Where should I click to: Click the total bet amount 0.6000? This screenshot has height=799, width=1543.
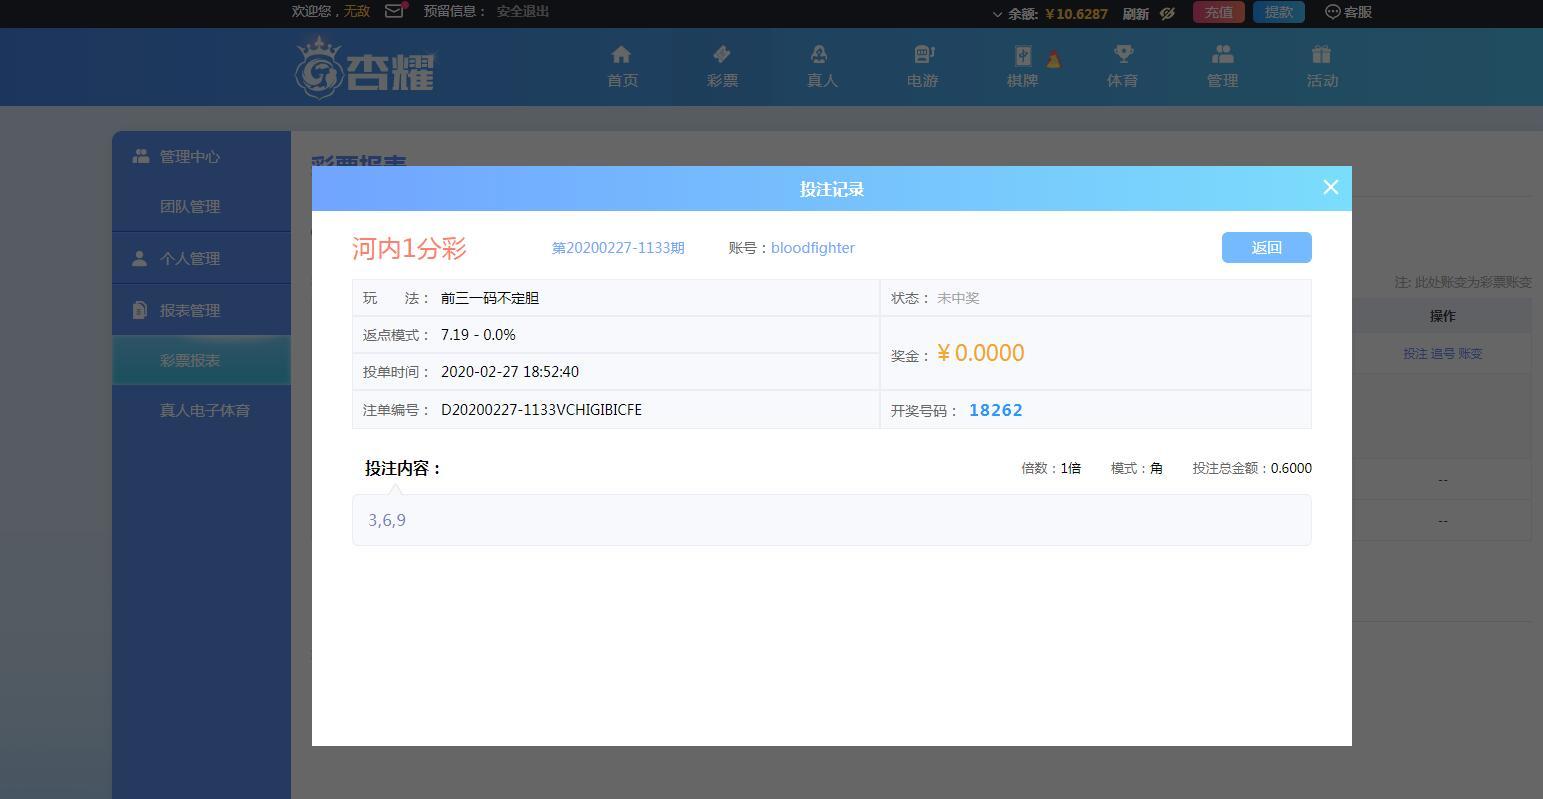tap(1291, 468)
